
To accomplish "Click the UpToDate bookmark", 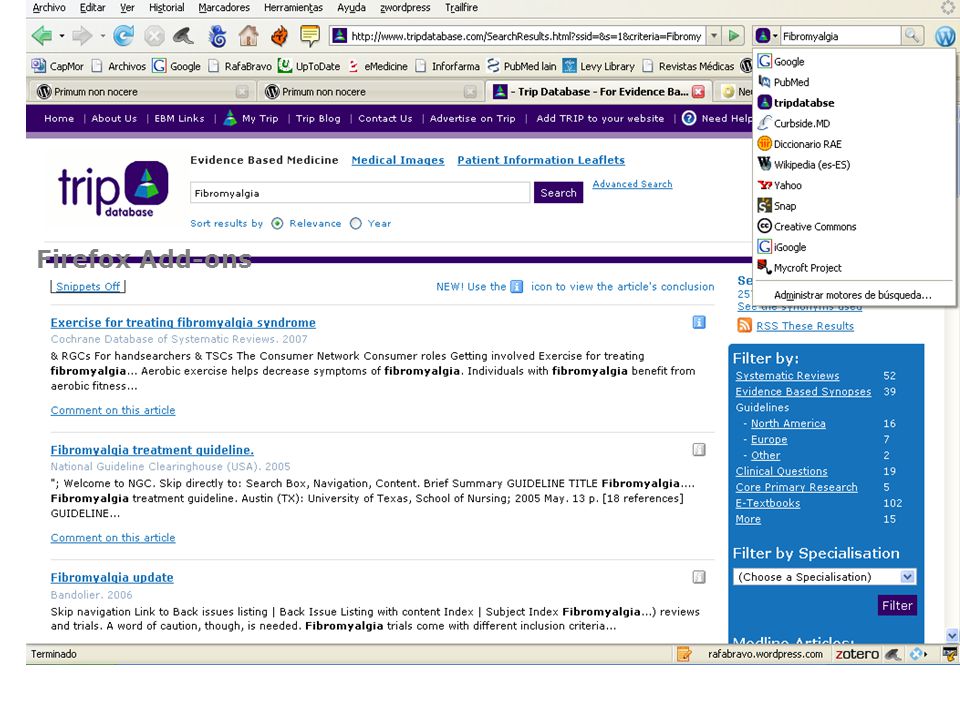I will 309,66.
